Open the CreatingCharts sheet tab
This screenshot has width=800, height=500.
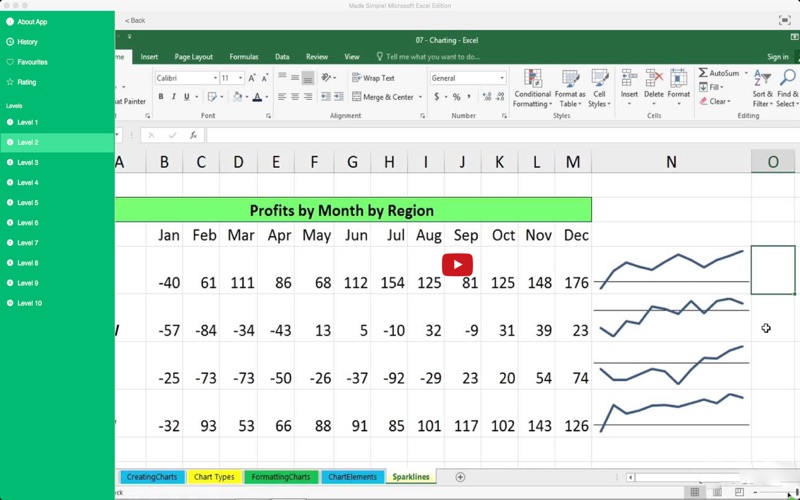152,477
